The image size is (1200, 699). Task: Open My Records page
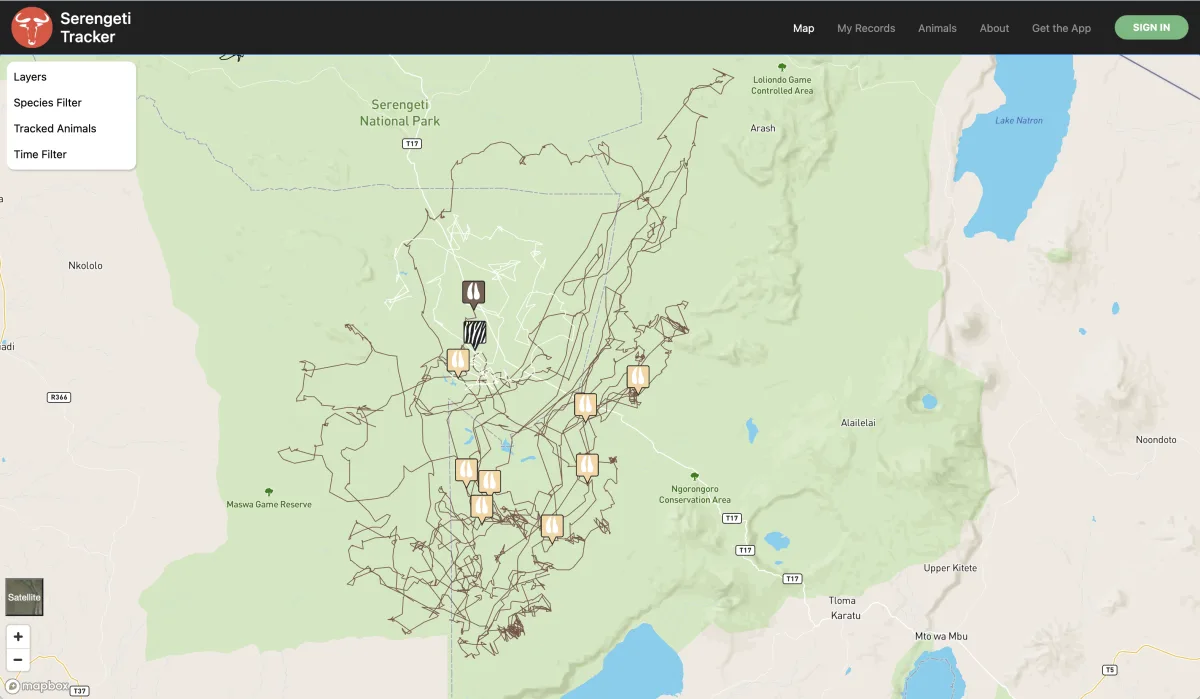coord(866,28)
